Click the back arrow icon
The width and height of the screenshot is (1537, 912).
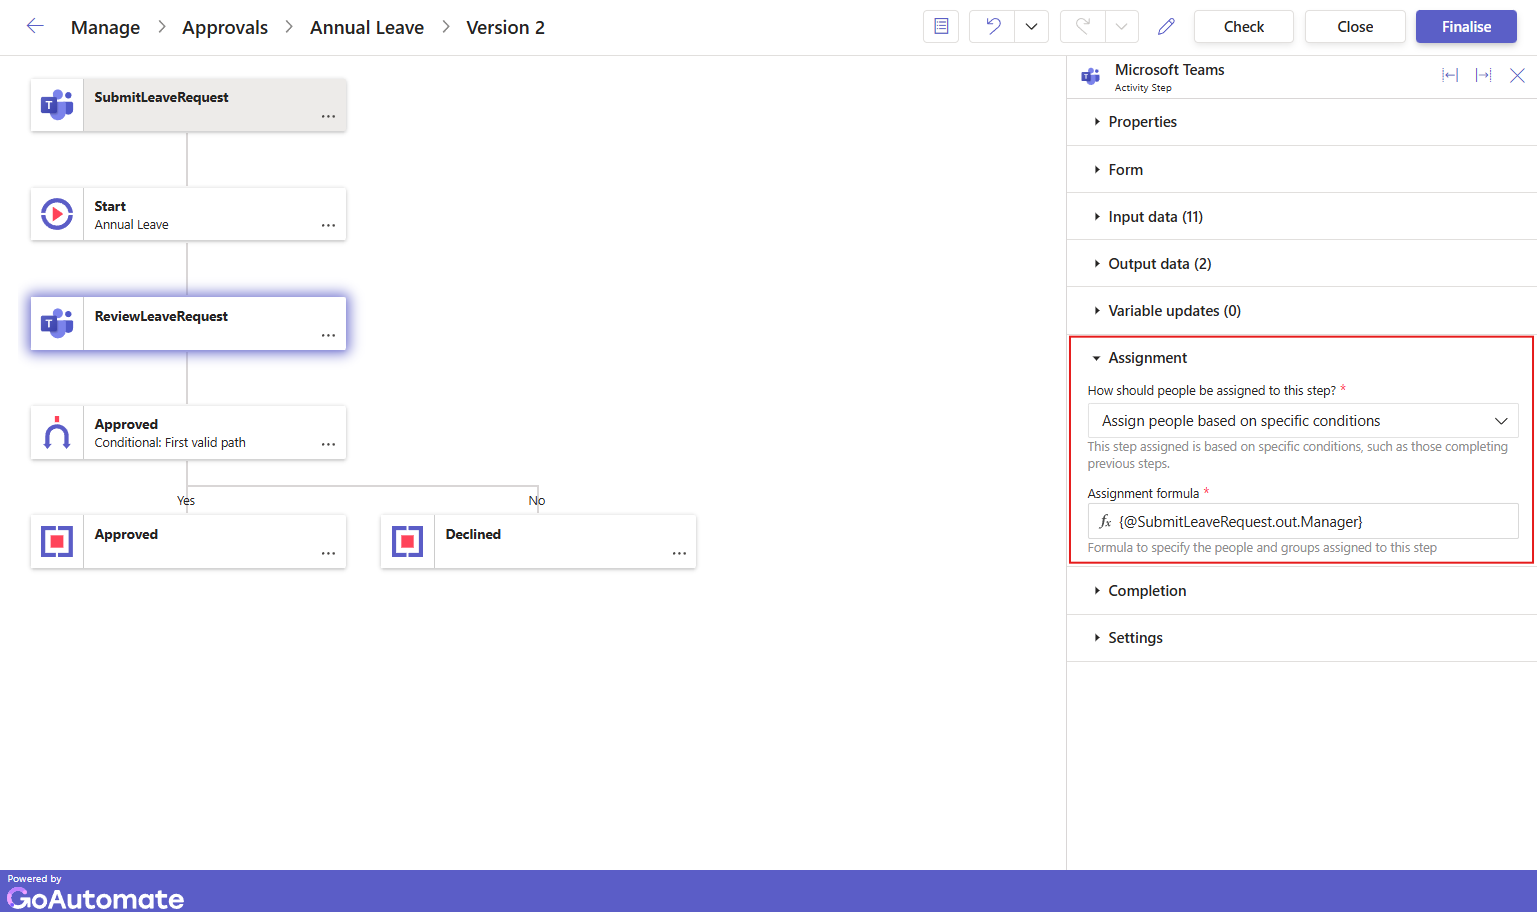35,27
